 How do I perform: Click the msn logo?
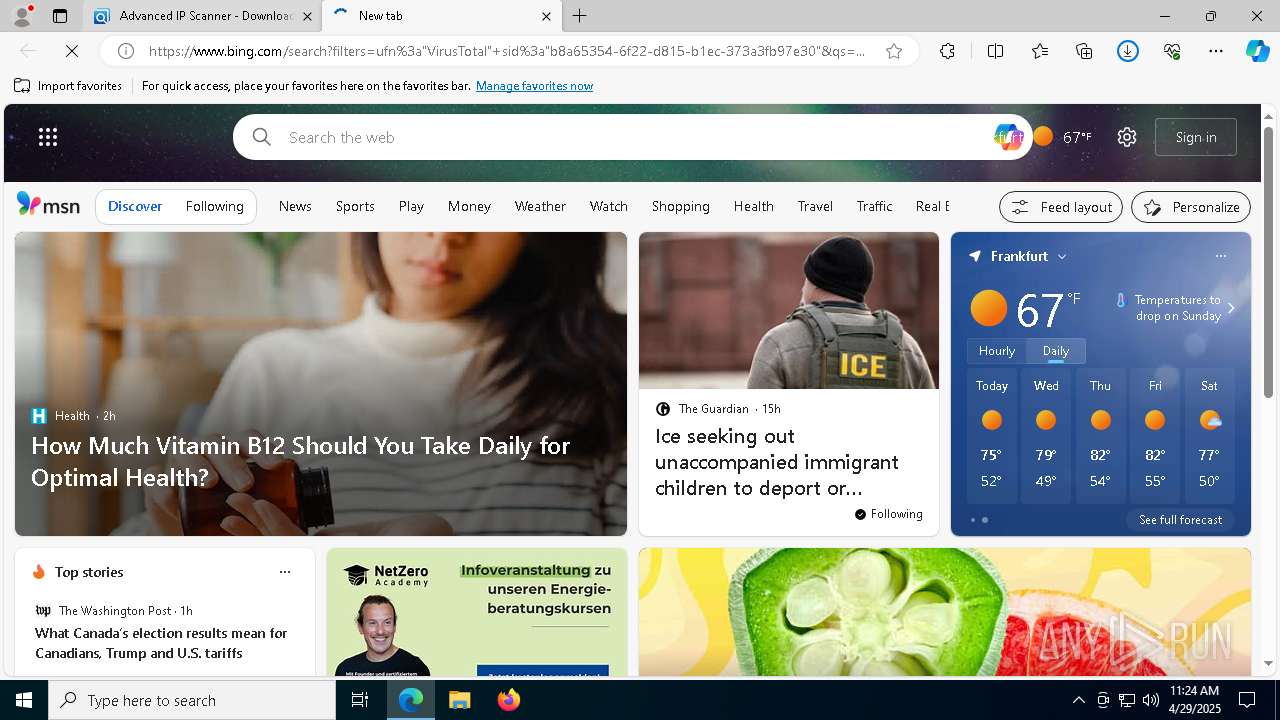(x=48, y=205)
